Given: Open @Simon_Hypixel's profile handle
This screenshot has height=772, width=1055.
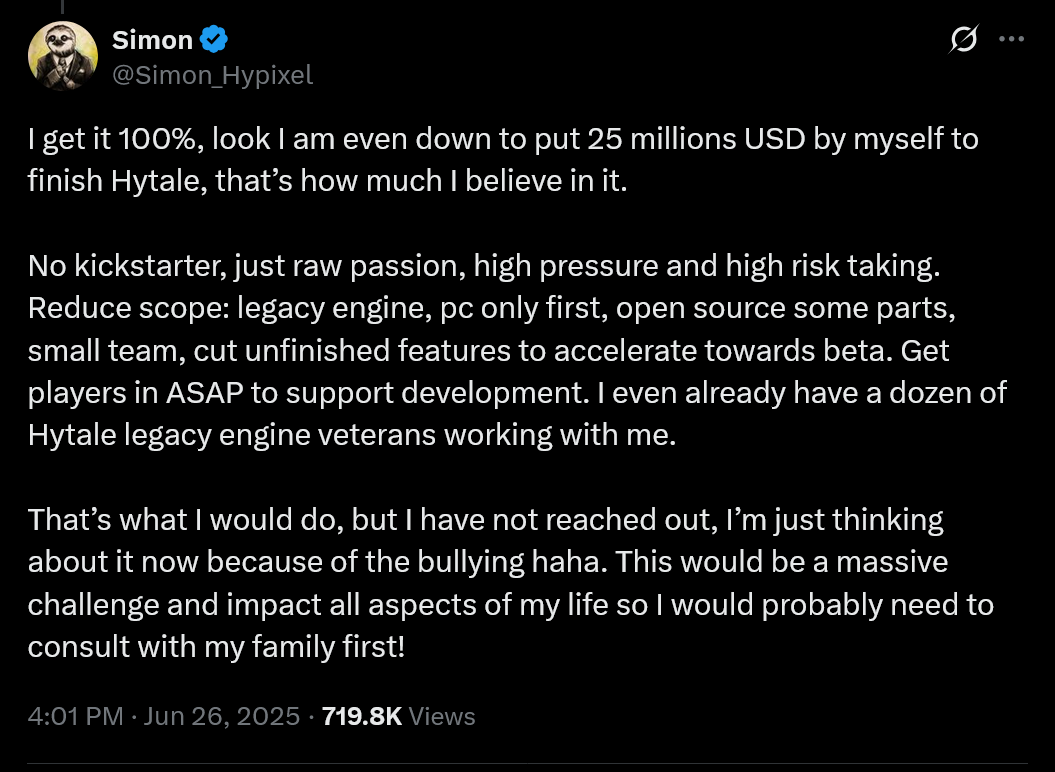Looking at the screenshot, I should coord(212,75).
